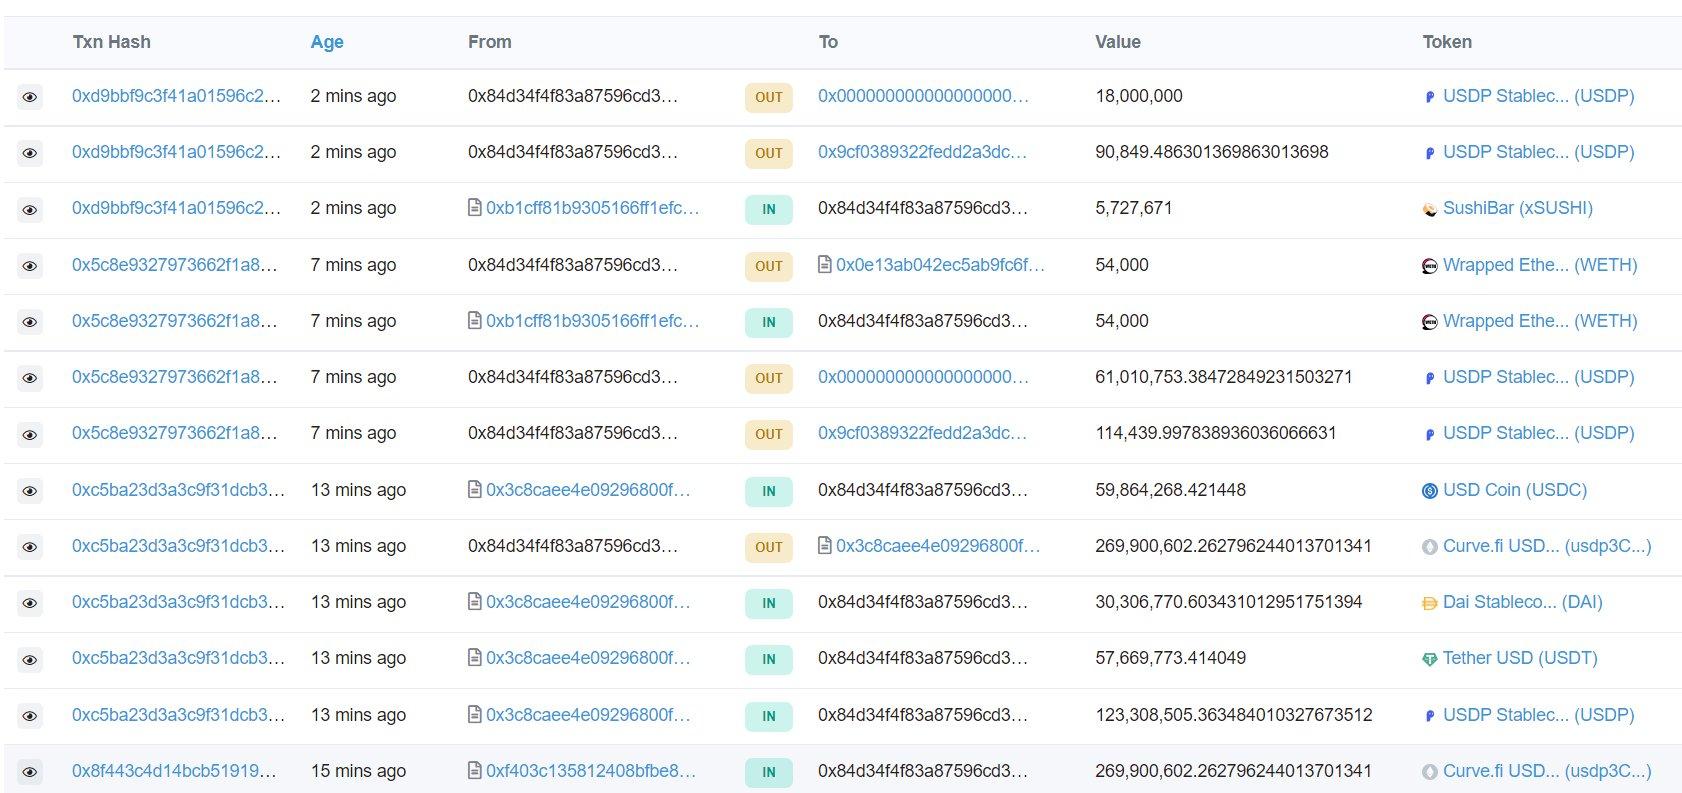
Task: Open sender address 0xf403c135812408bfbe8
Action: (x=590, y=771)
